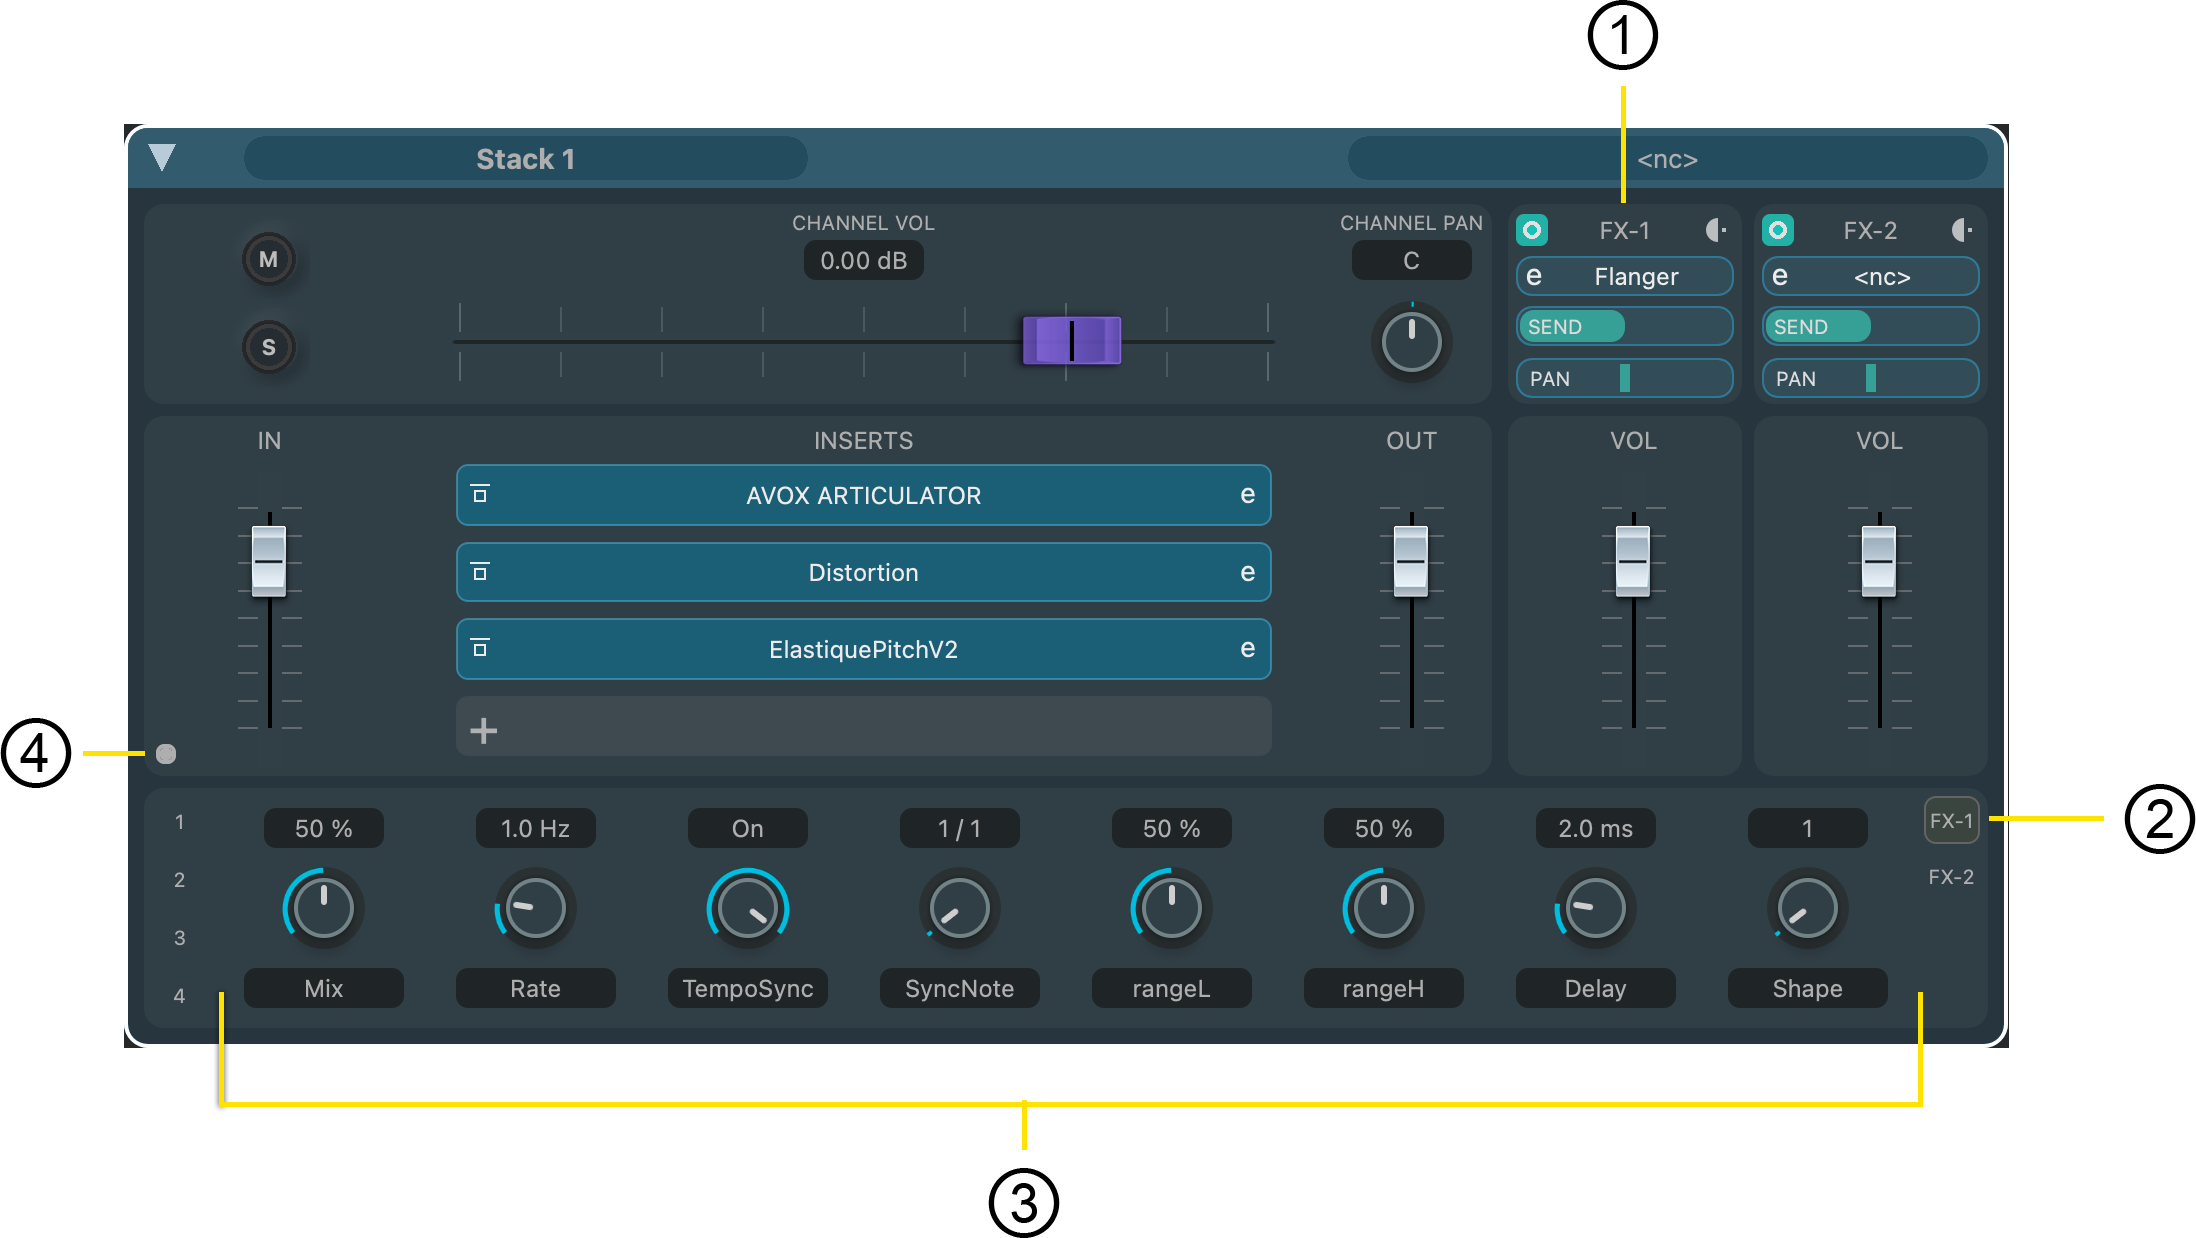
Task: Click the 0.00 dB volume value field
Action: point(863,261)
